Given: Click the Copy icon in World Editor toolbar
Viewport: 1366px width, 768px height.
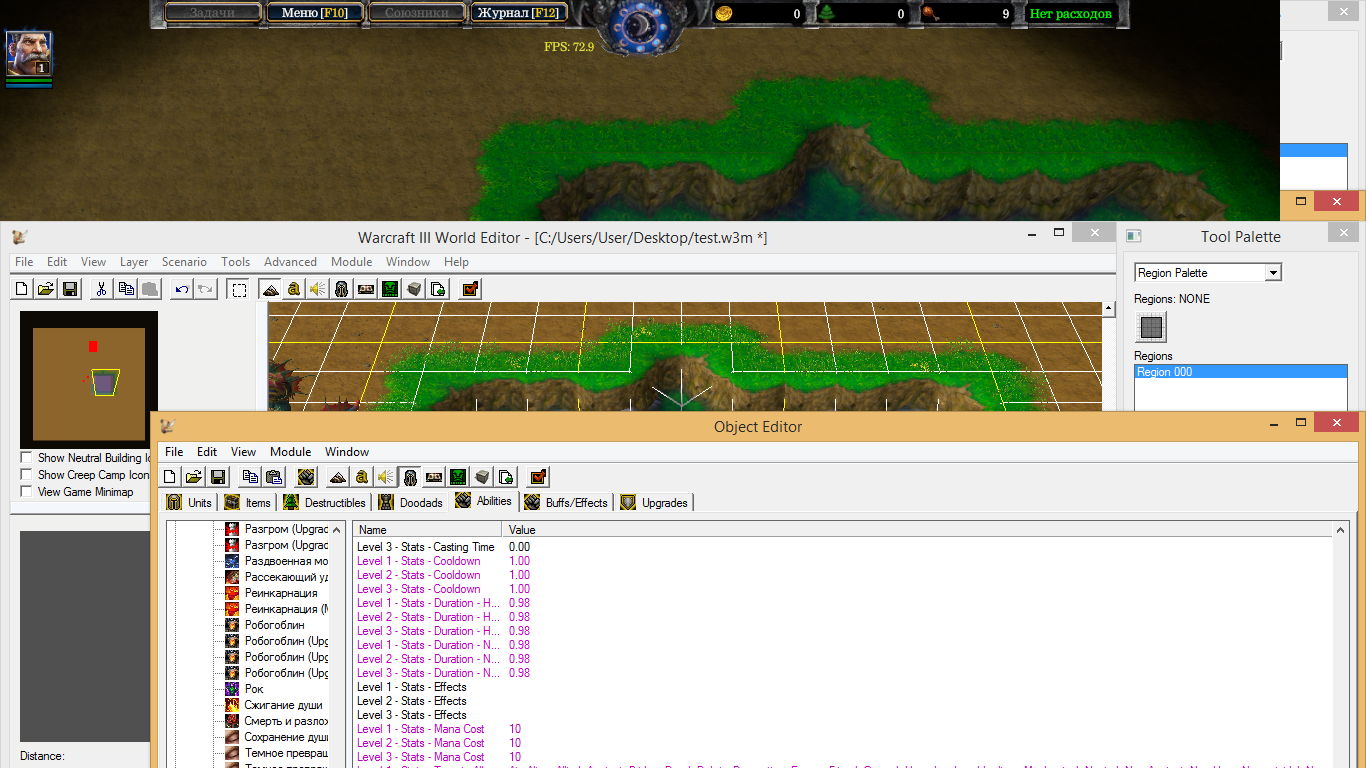Looking at the screenshot, I should pos(125,289).
